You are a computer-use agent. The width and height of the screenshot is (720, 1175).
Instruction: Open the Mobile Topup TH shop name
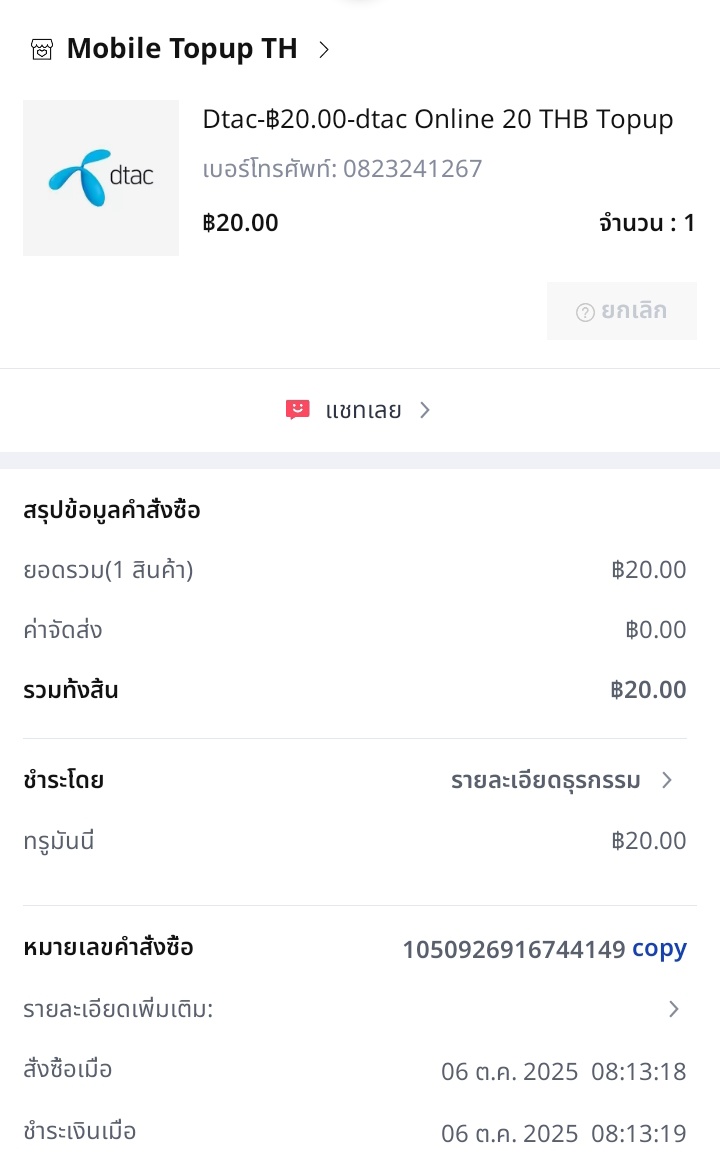point(182,49)
